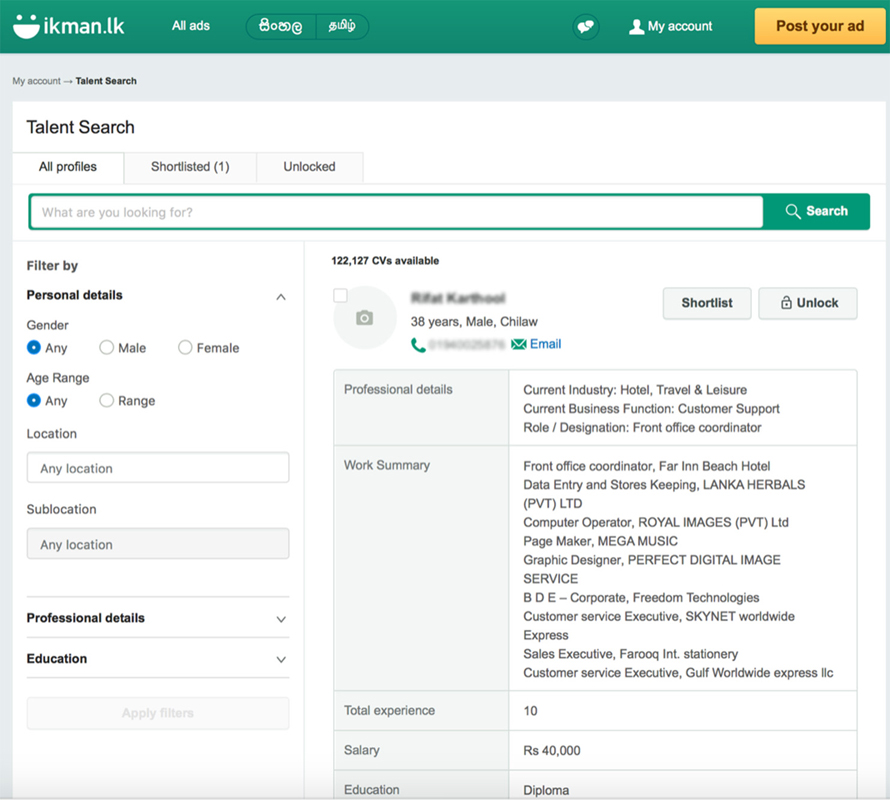Click the My account text link
Image resolution: width=890 pixels, height=800 pixels.
coord(679,27)
